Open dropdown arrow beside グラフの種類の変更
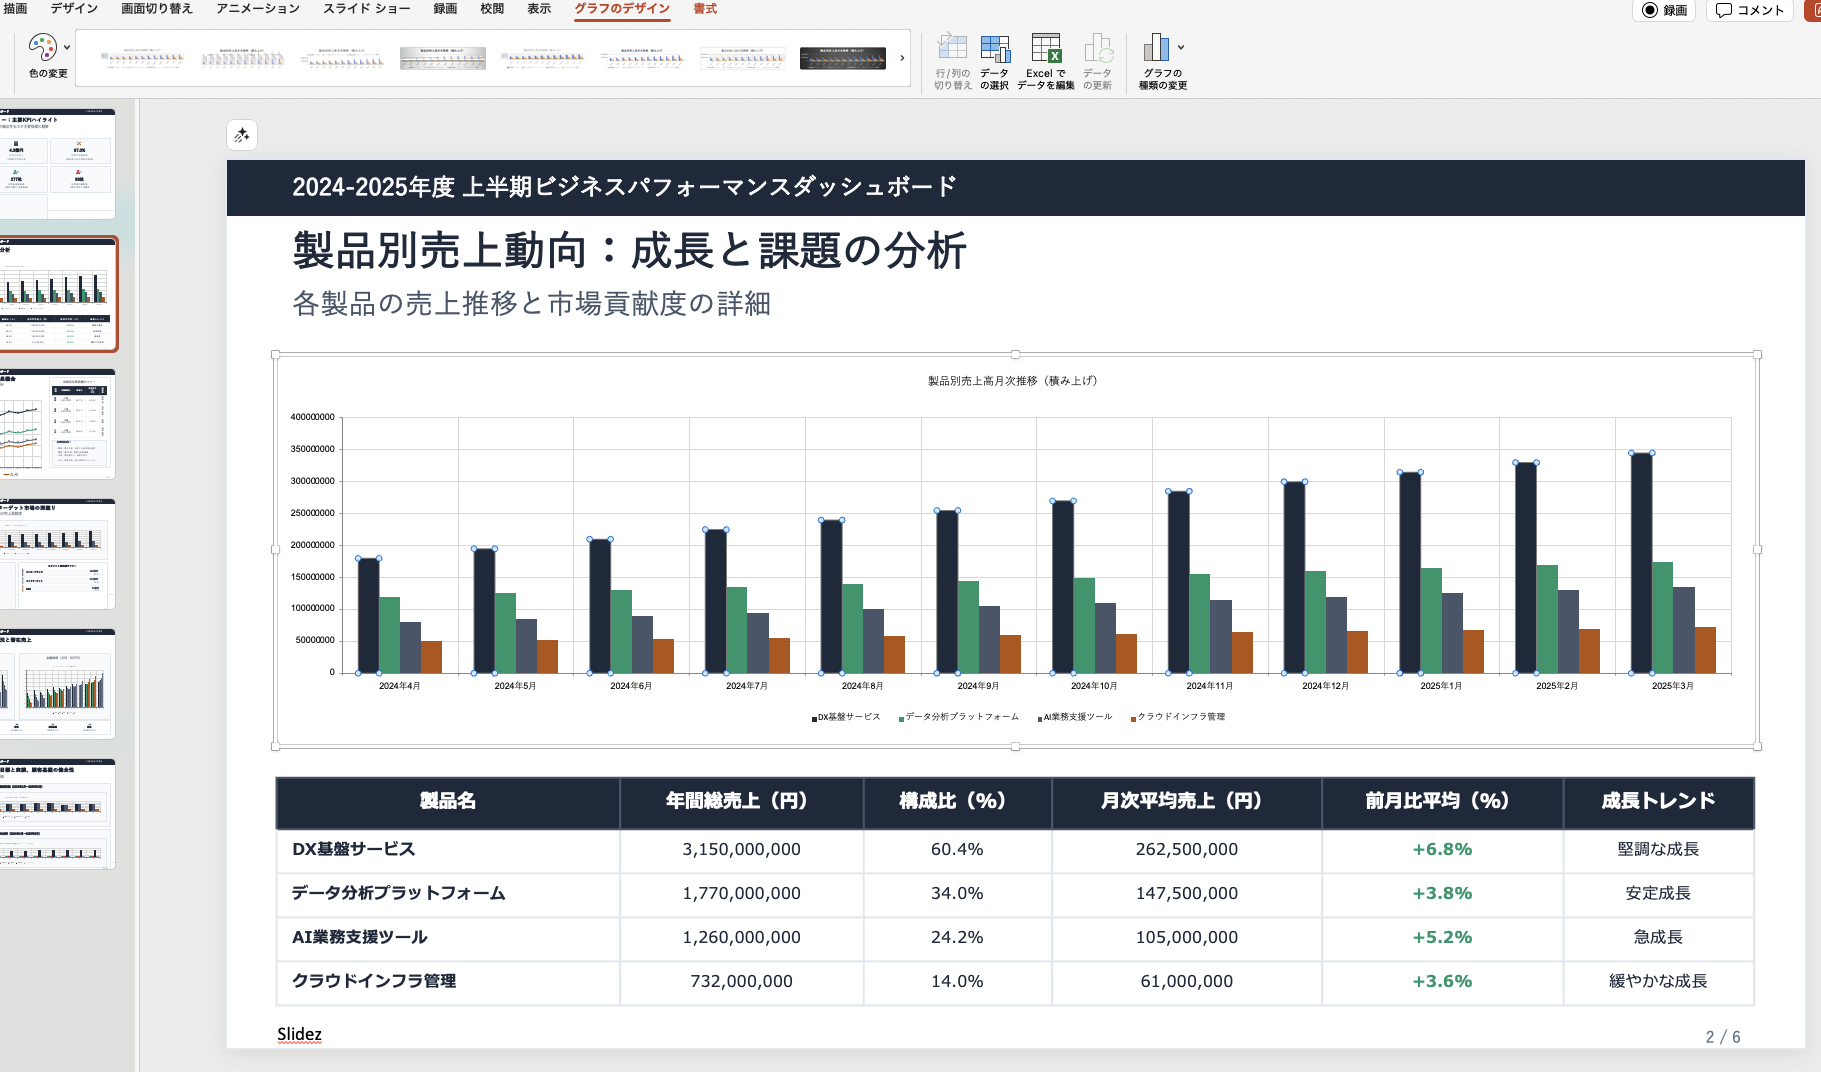Screen dimensions: 1821x1072 point(1181,48)
